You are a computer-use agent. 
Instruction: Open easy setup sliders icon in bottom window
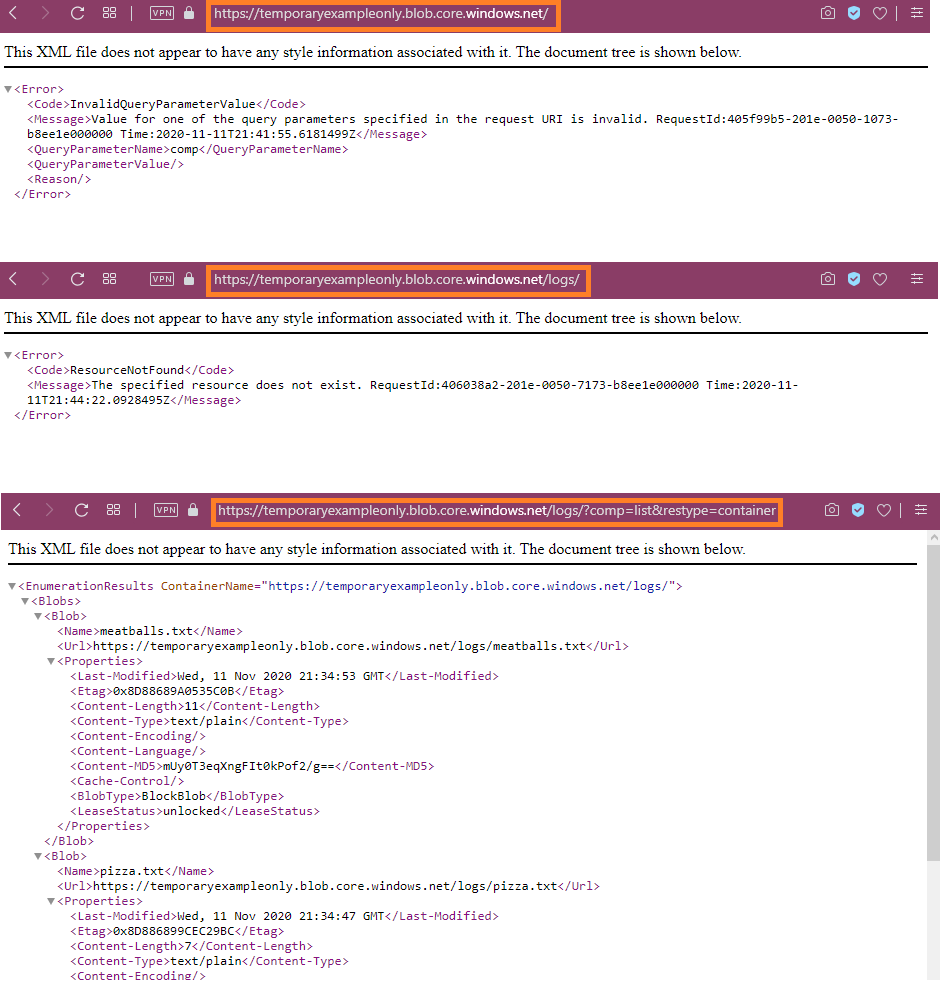(x=921, y=509)
